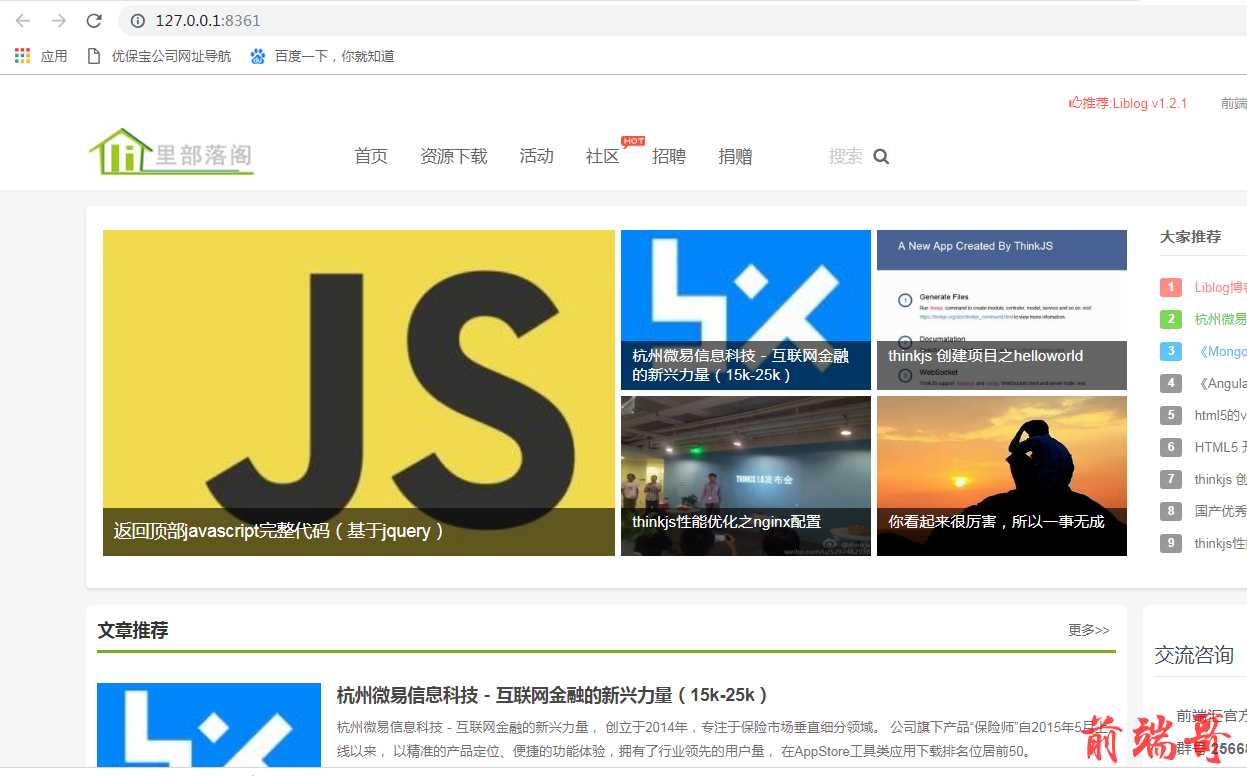Screen dimensions: 1247x776
Task: Open the 杭州微易信息科技 featured tile in the slider
Action: pyautogui.click(x=746, y=310)
